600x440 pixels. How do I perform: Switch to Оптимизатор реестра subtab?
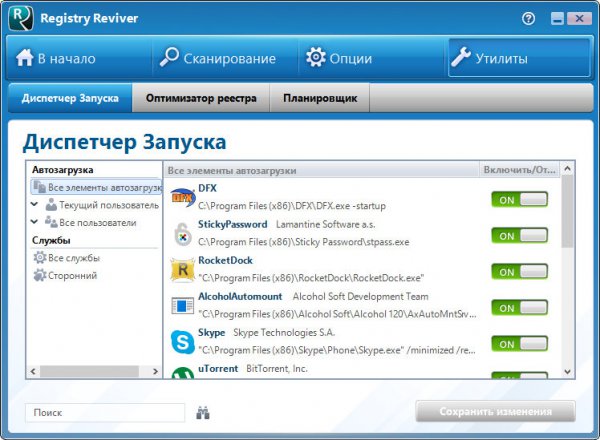click(x=201, y=98)
